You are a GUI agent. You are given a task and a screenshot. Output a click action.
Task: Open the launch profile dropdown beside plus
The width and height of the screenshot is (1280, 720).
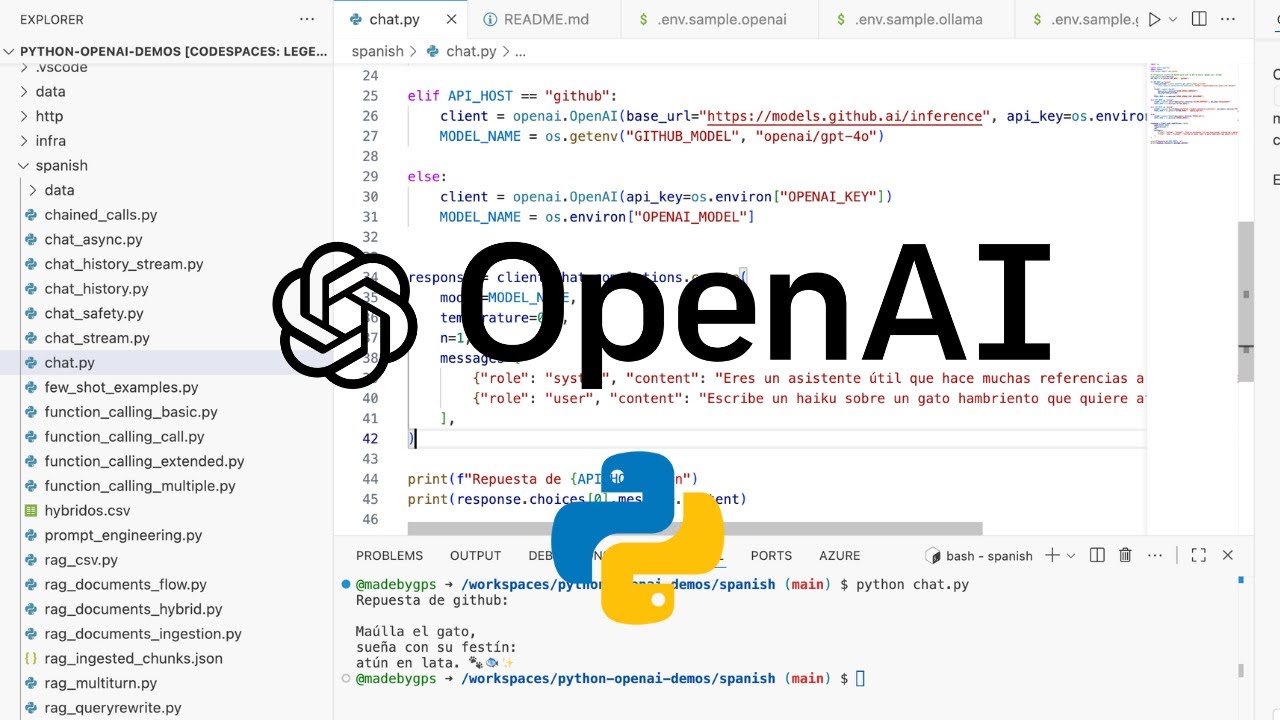1071,555
